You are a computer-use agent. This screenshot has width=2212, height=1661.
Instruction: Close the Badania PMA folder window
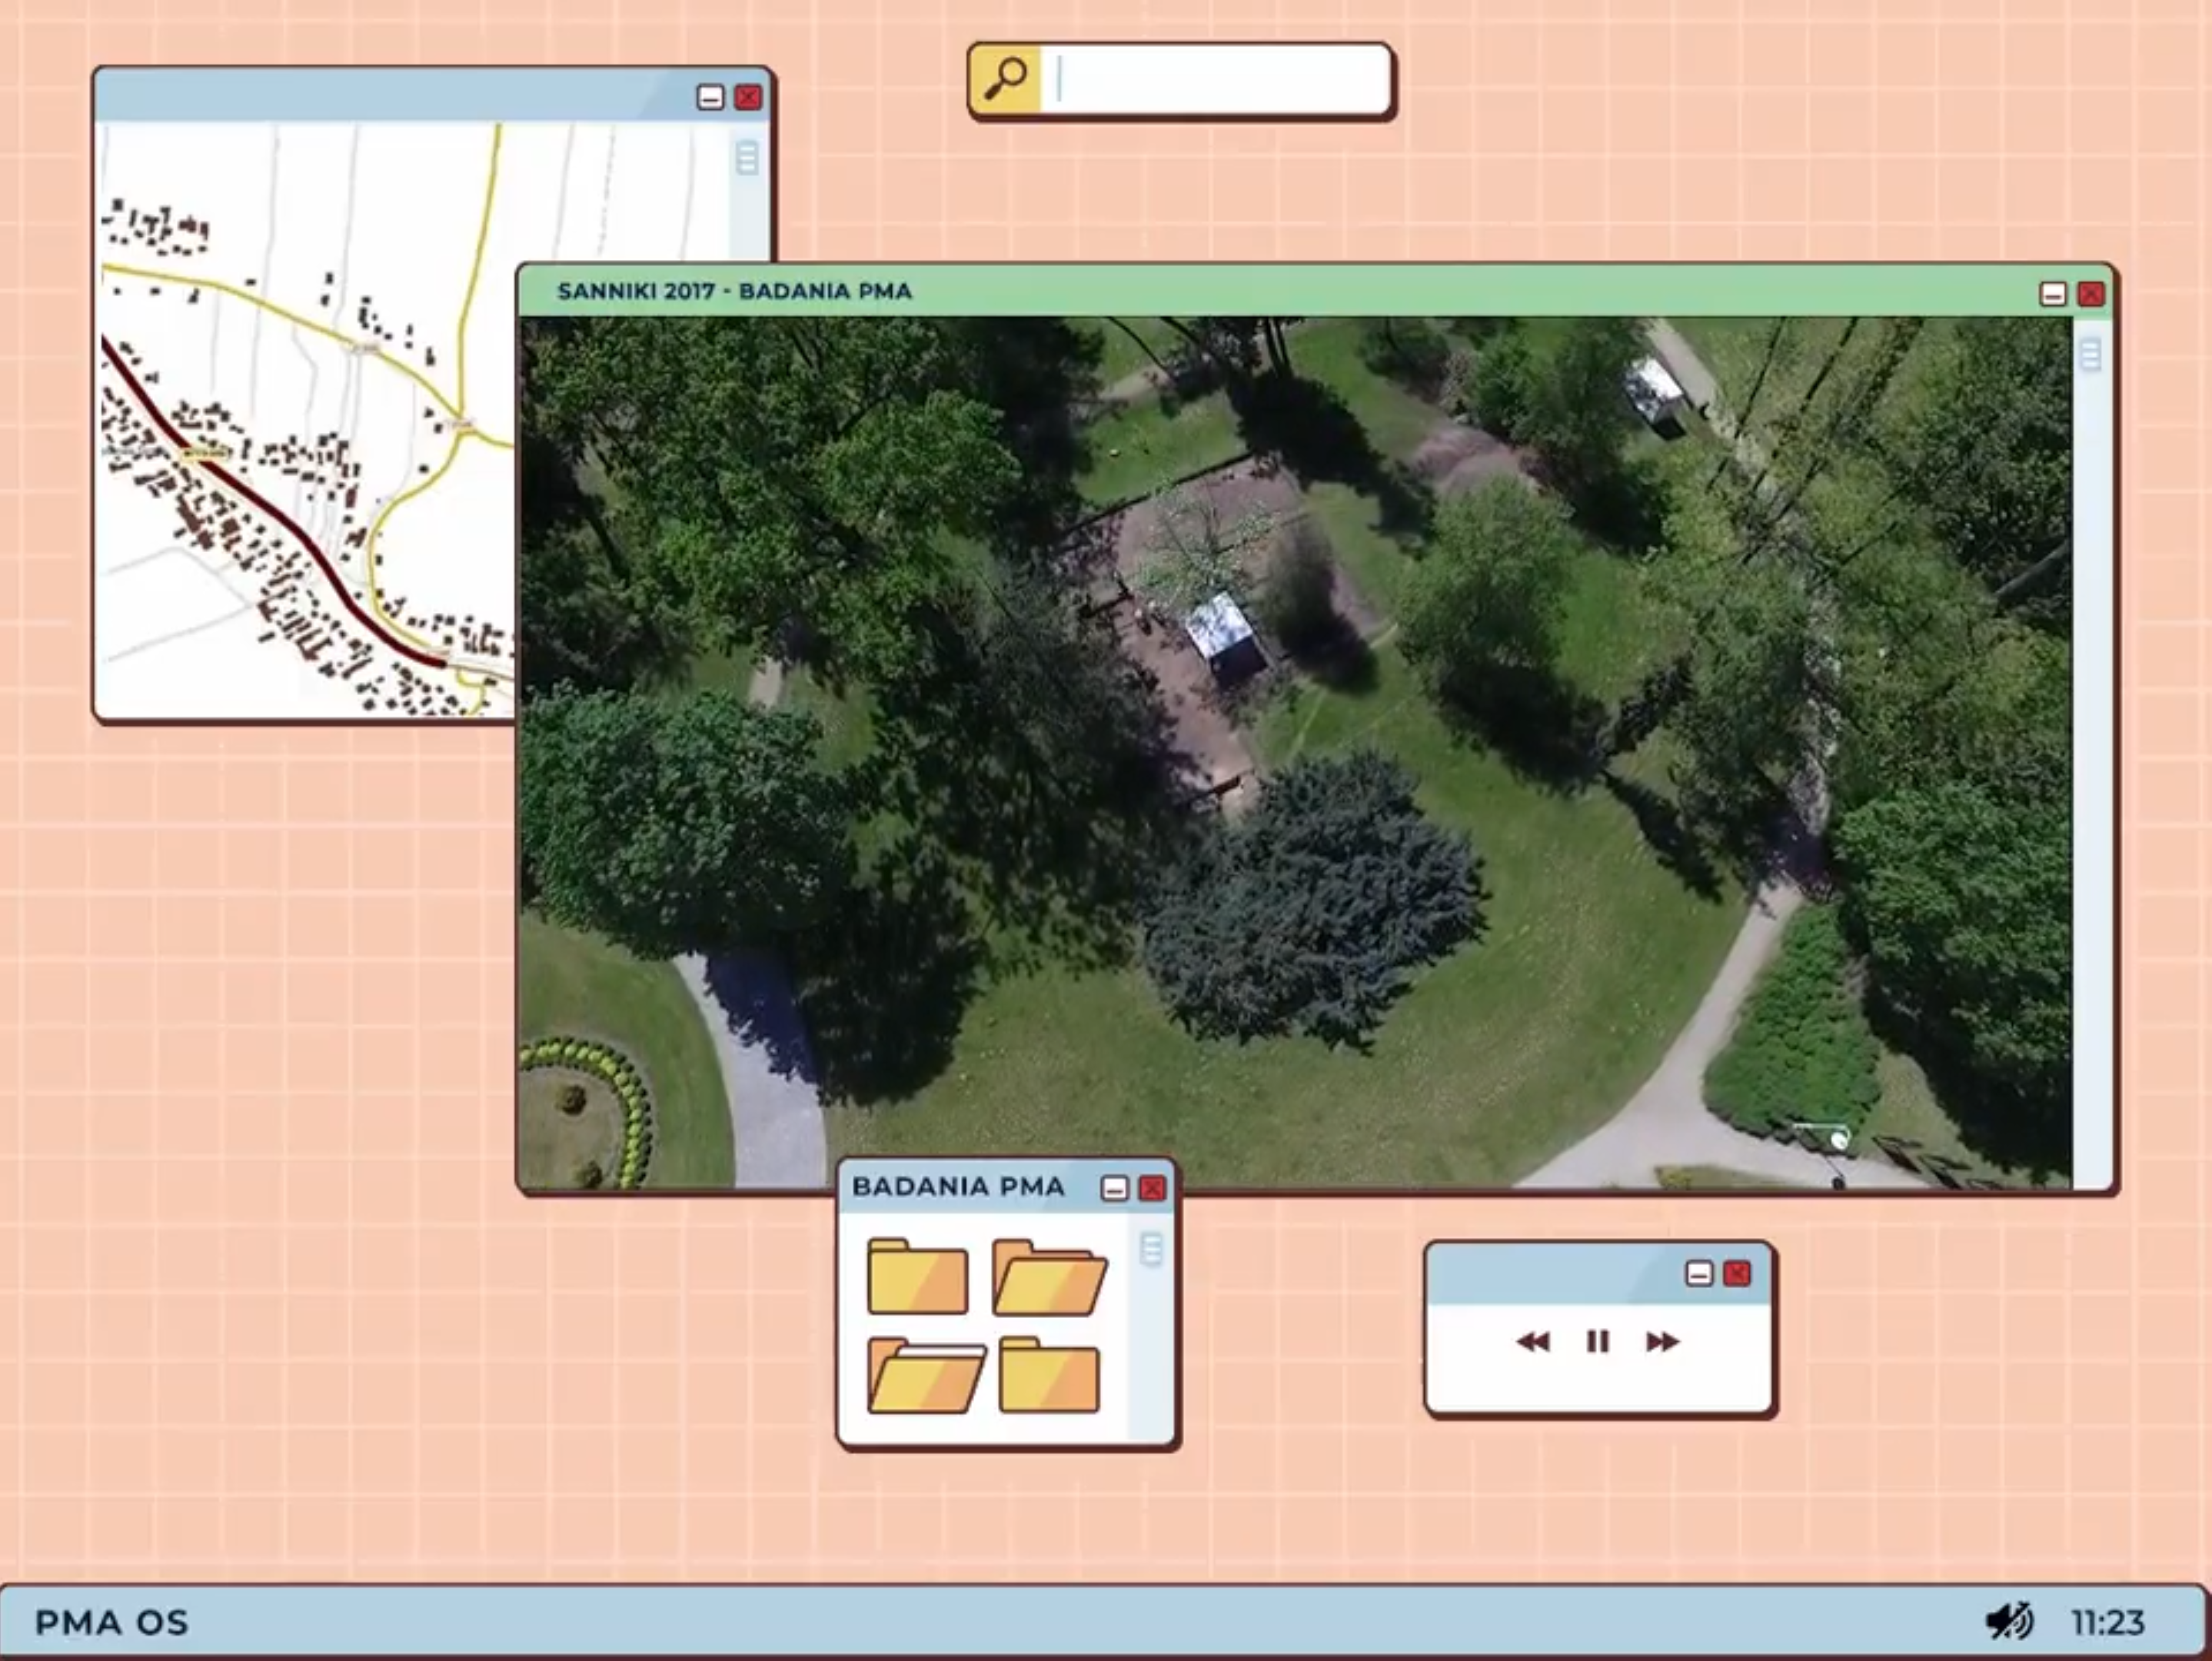tap(1152, 1188)
